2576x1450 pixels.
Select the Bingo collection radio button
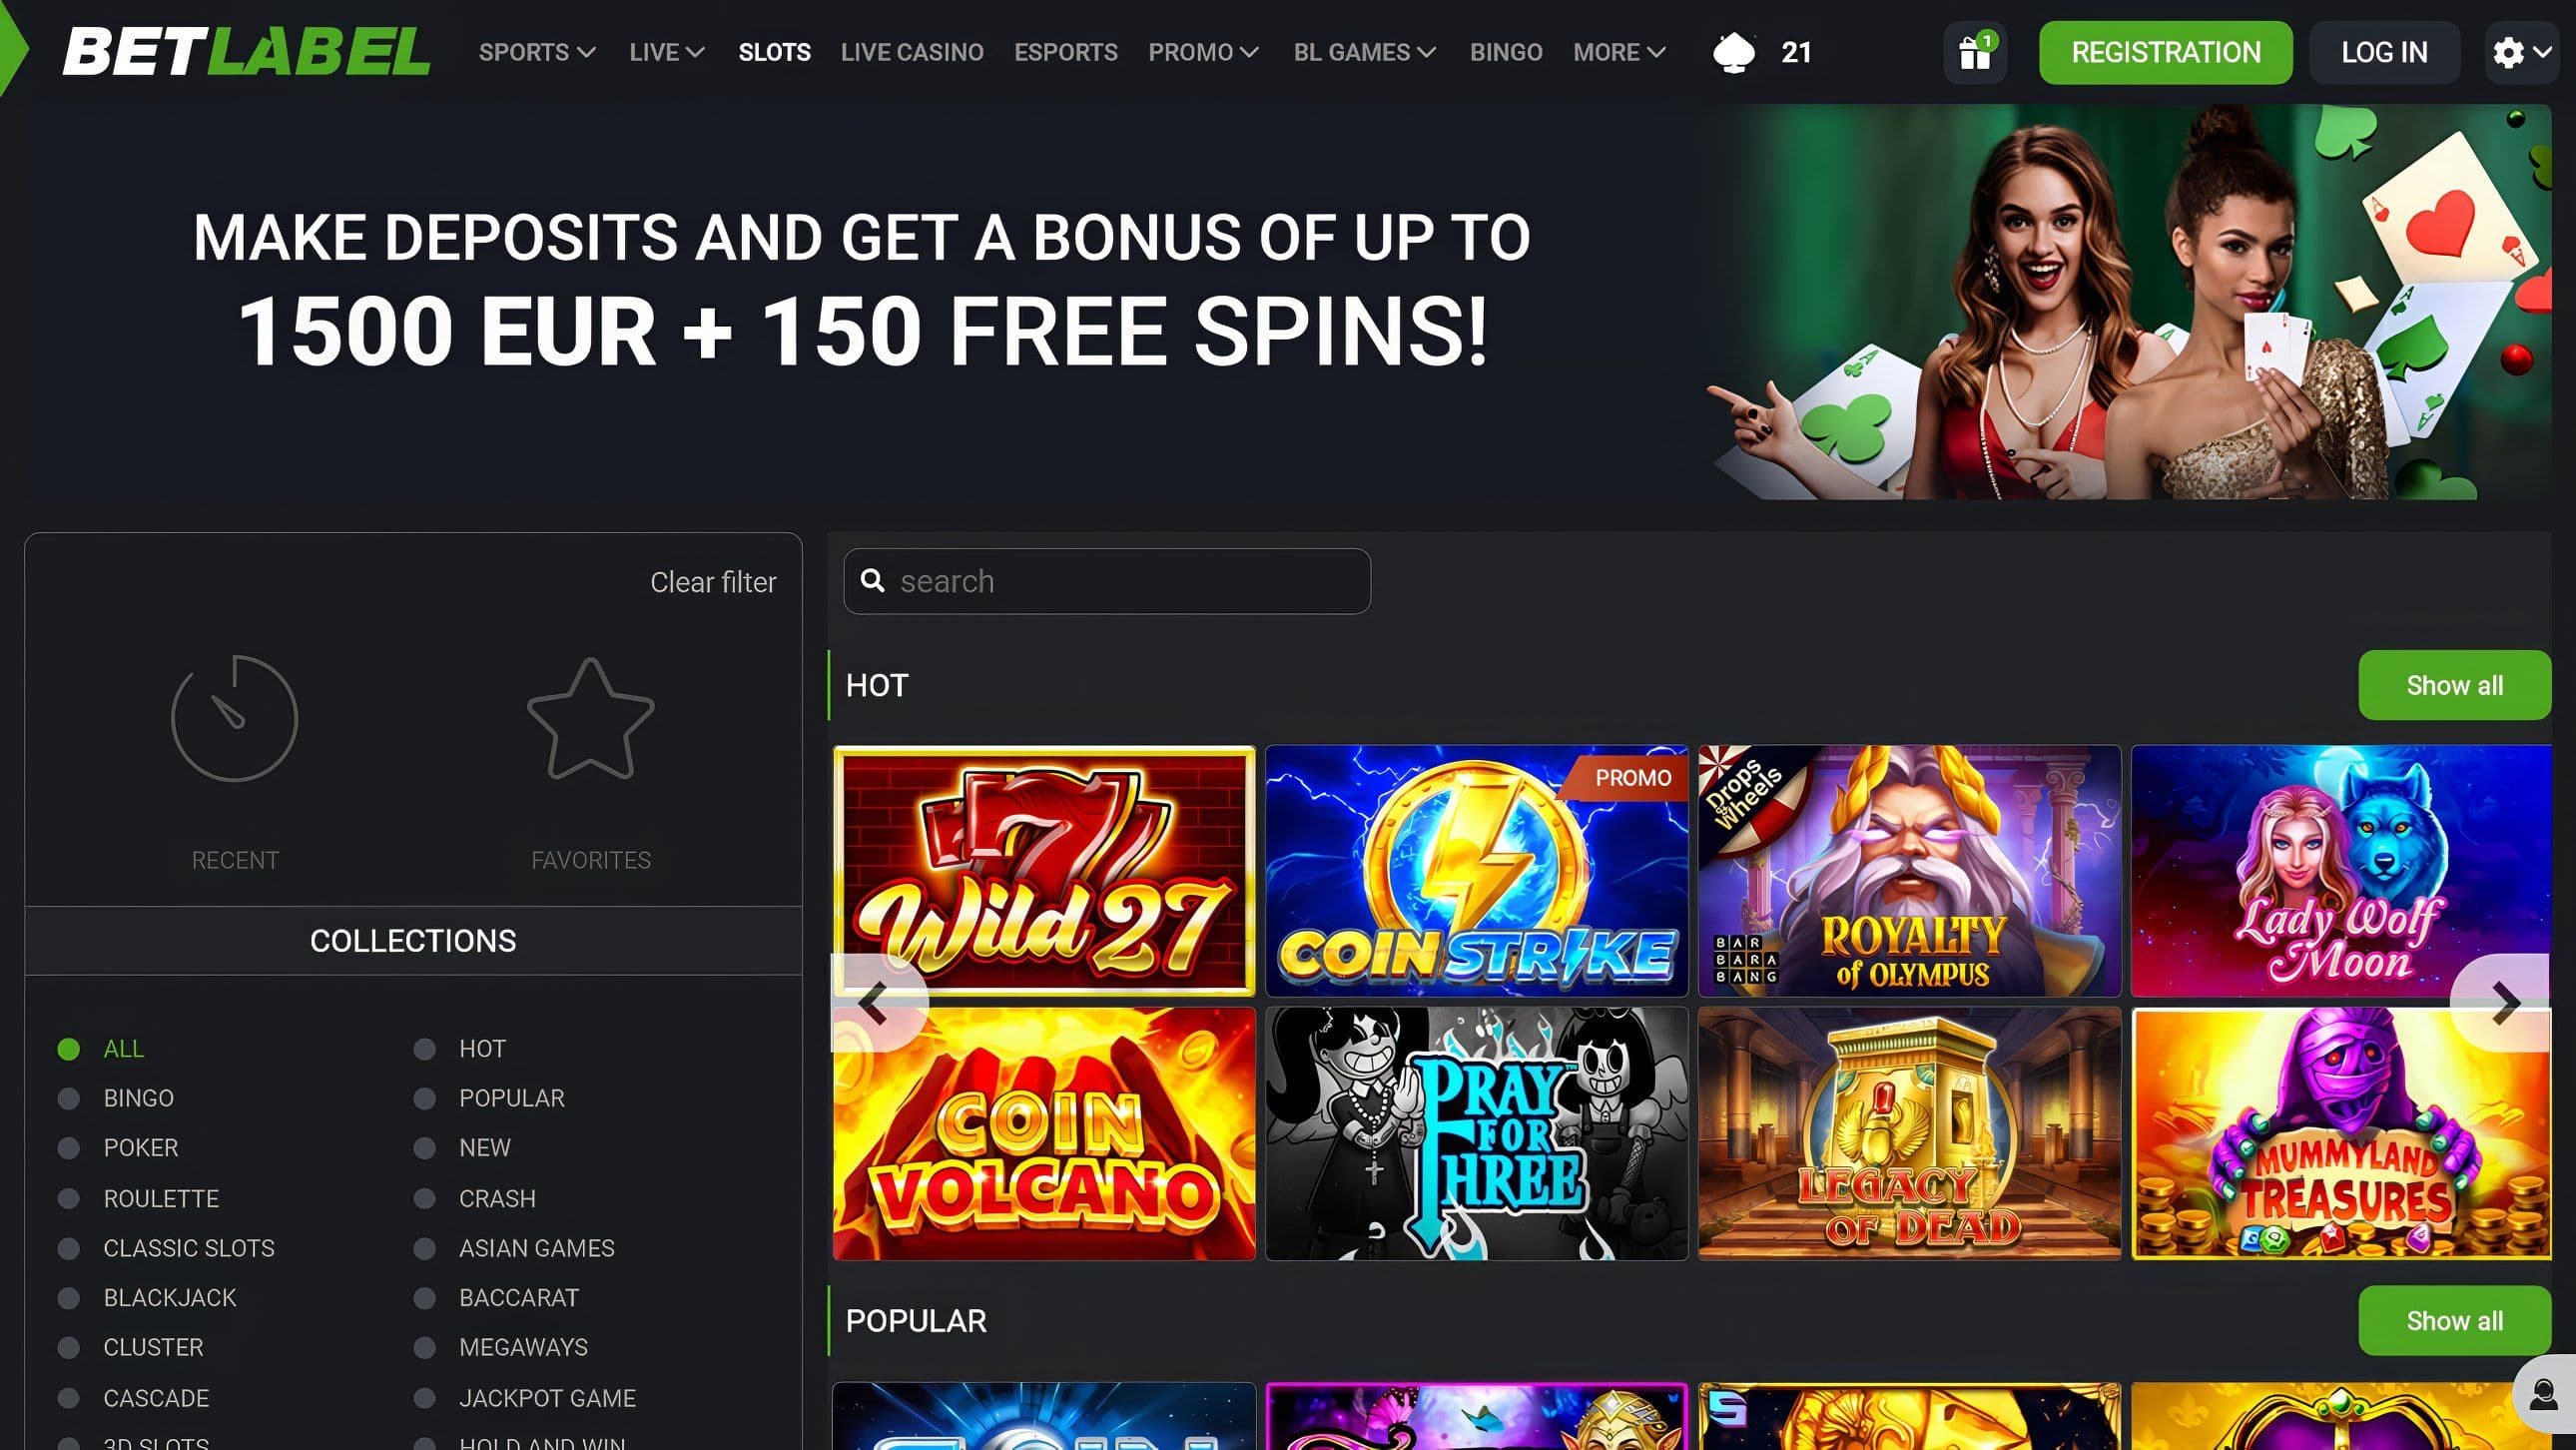coord(69,1098)
